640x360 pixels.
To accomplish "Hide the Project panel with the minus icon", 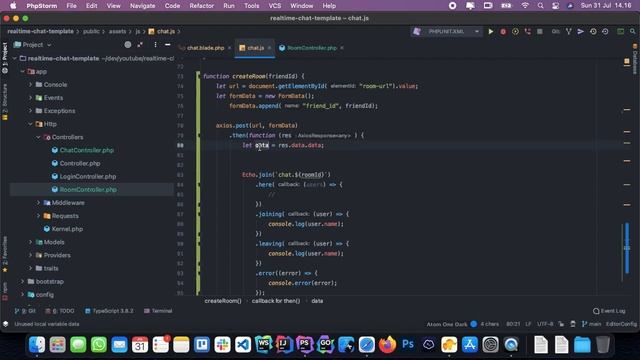I will click(167, 44).
